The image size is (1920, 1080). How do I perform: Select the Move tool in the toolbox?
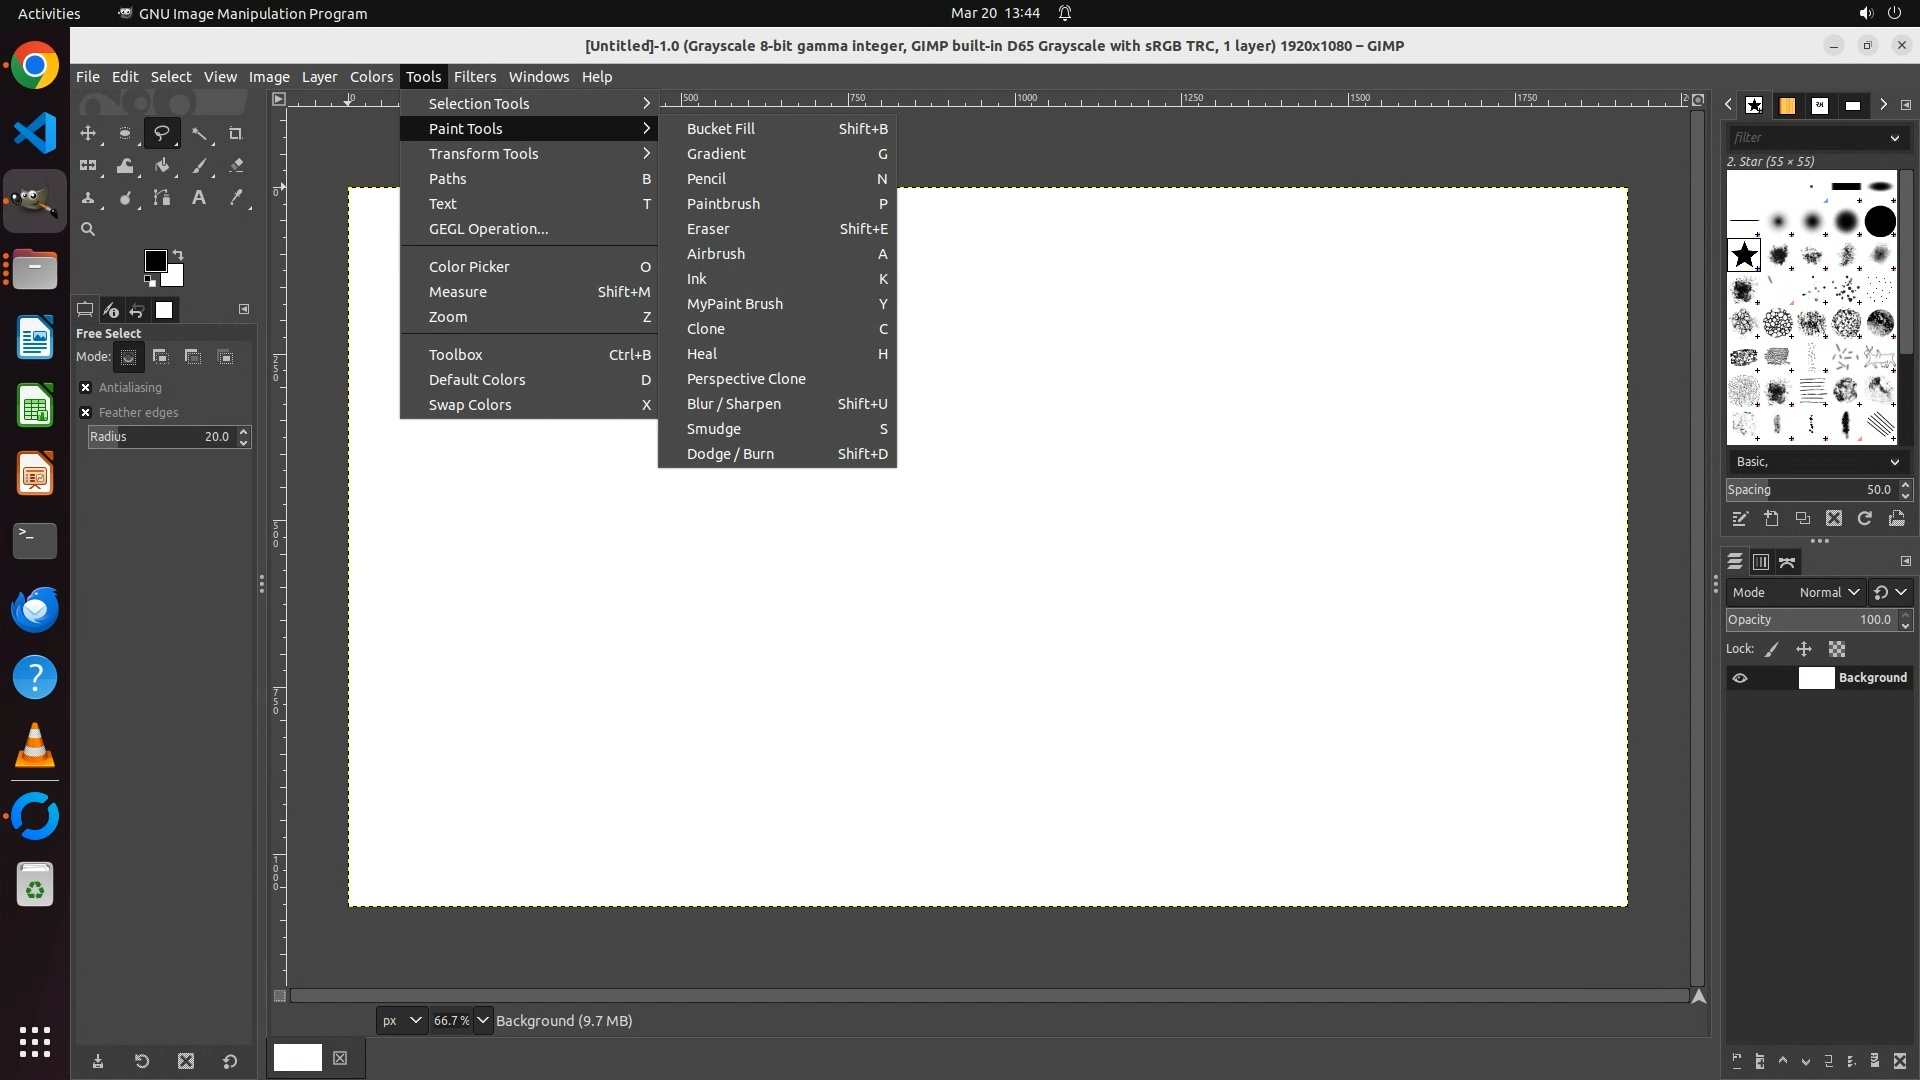tap(88, 133)
